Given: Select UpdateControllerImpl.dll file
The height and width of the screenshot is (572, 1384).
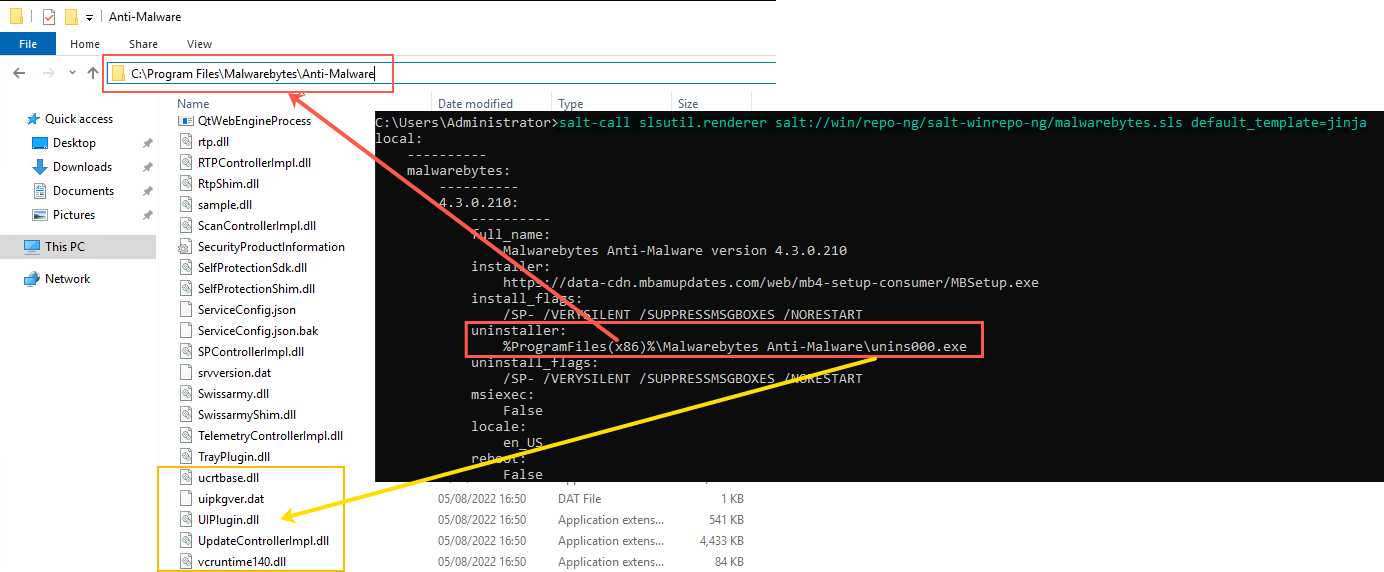Looking at the screenshot, I should [263, 541].
